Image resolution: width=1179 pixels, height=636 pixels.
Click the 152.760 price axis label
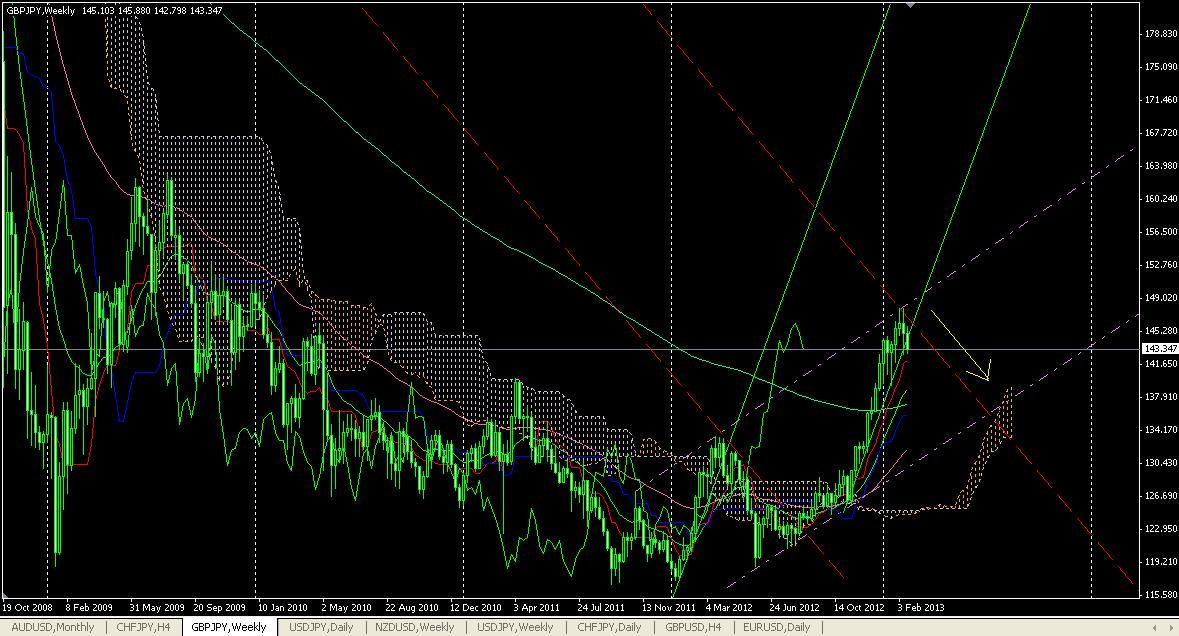(1161, 265)
